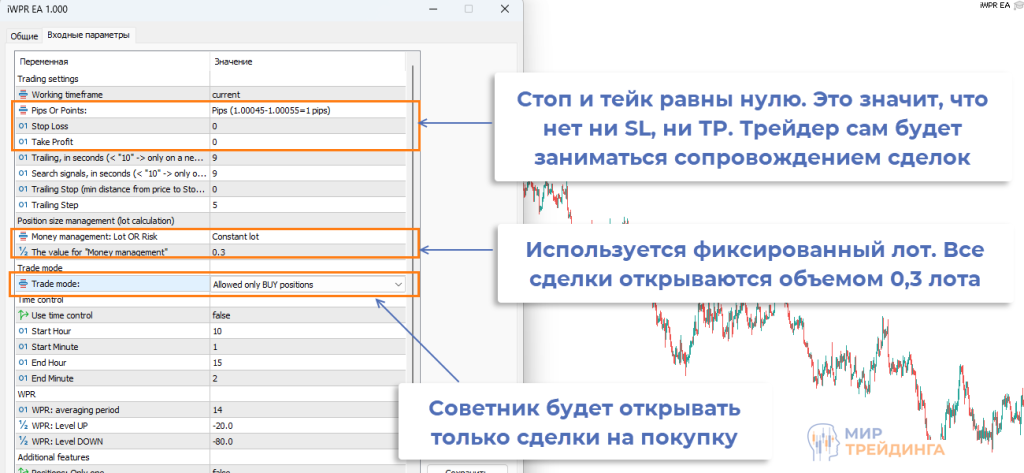Click the Use time control boolean icon
The width and height of the screenshot is (1024, 473).
click(24, 315)
